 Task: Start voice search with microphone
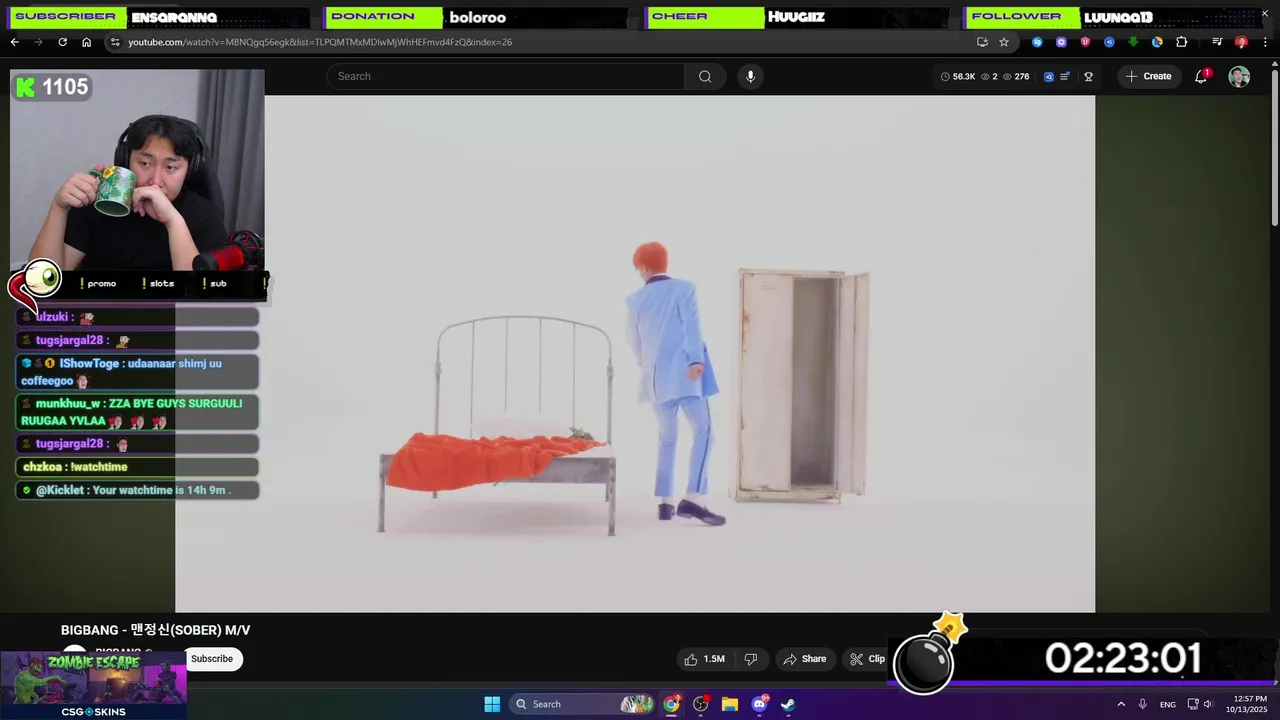tap(750, 76)
